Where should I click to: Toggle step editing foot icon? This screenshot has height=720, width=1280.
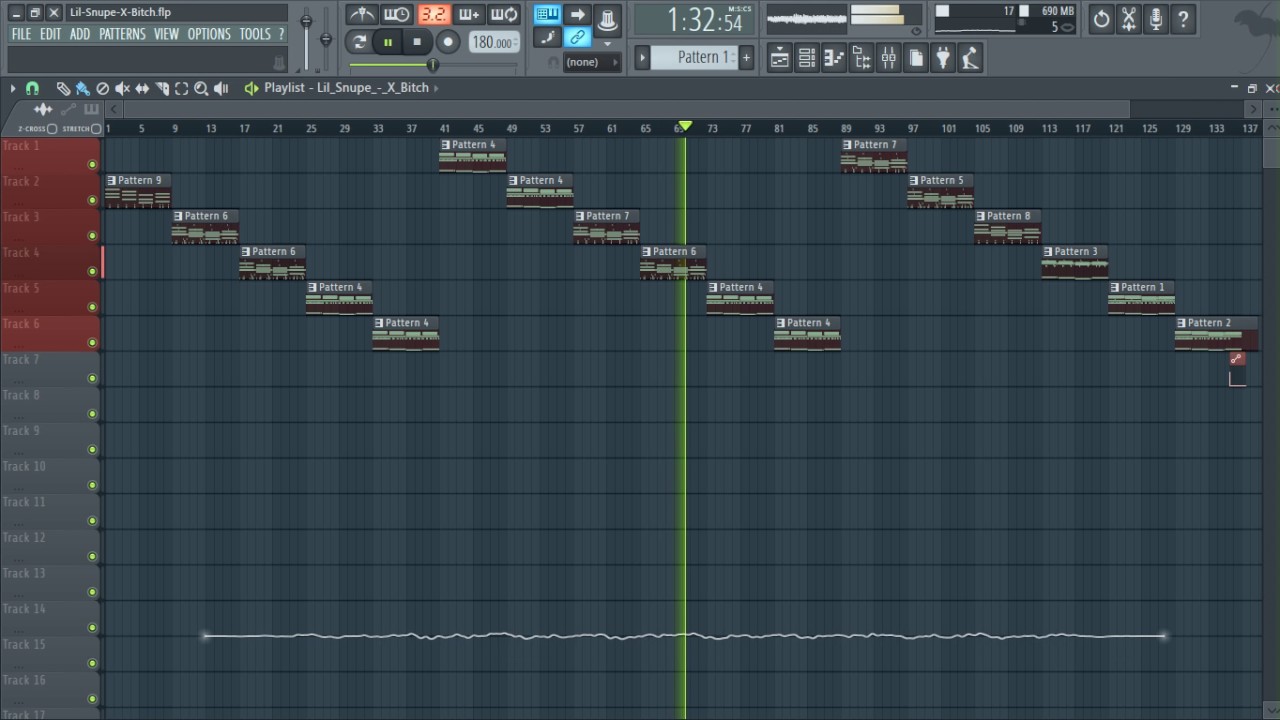[547, 38]
